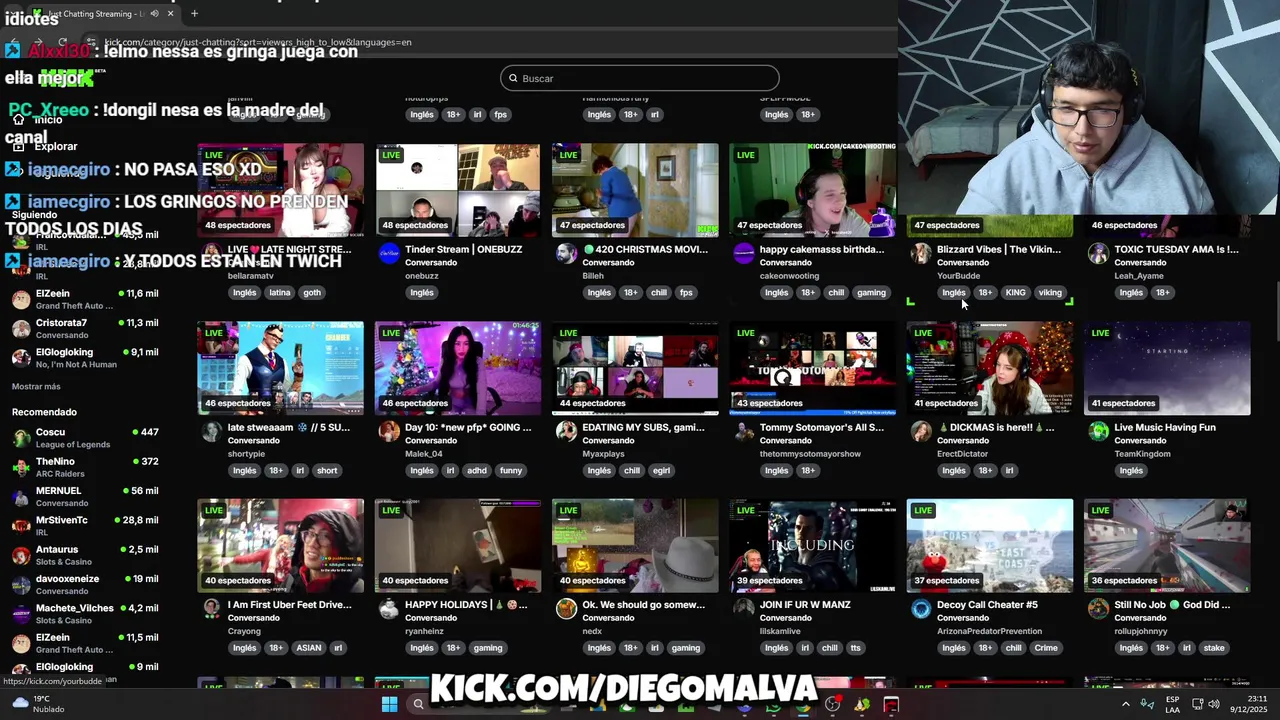
Task: Click rollupjohnnyy streamer avatar icon
Action: click(1098, 608)
